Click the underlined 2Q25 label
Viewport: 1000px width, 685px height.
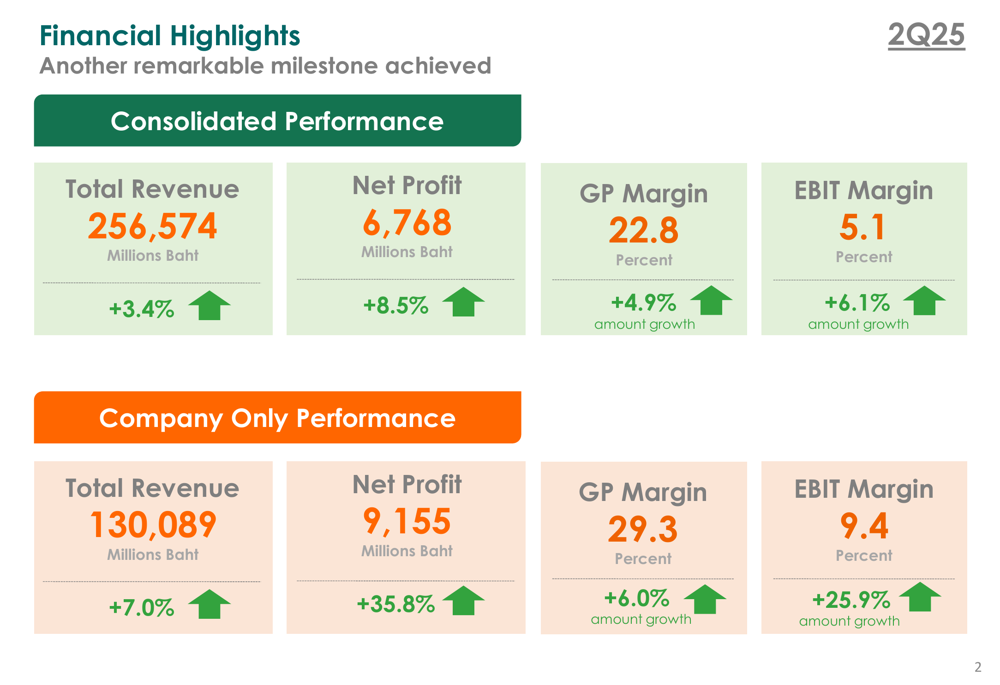[x=926, y=36]
